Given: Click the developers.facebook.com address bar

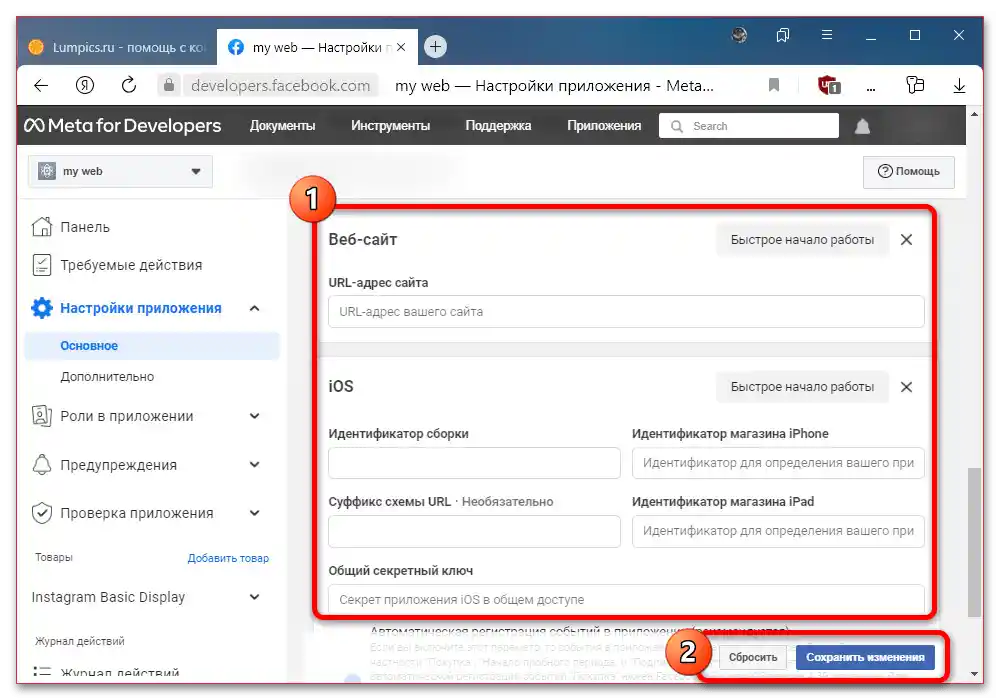Looking at the screenshot, I should coord(281,85).
